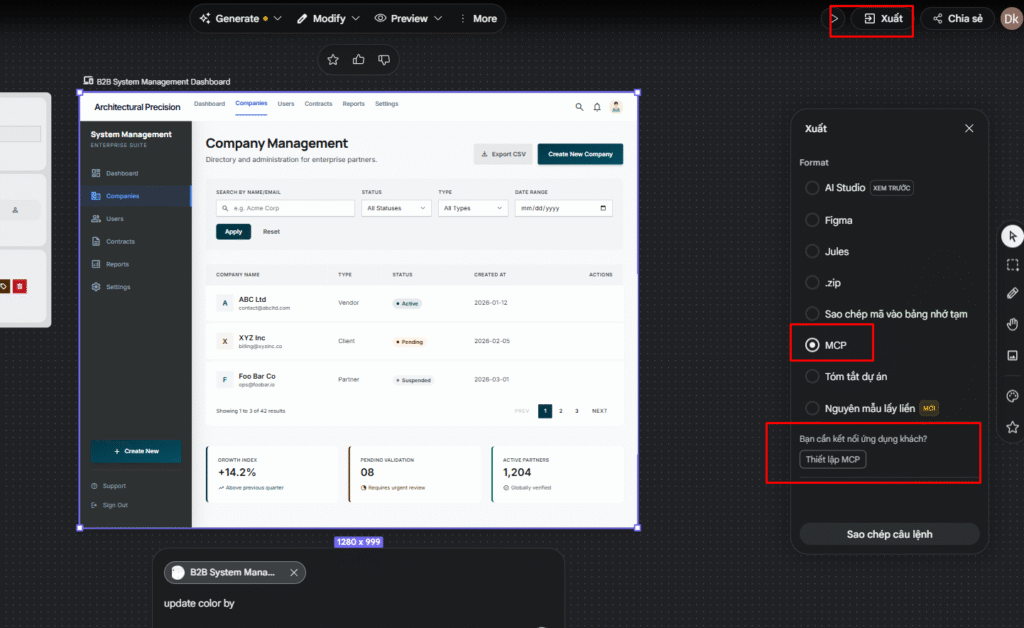The width and height of the screenshot is (1024, 628).
Task: Star the design with the favorite icon
Action: coord(333,60)
